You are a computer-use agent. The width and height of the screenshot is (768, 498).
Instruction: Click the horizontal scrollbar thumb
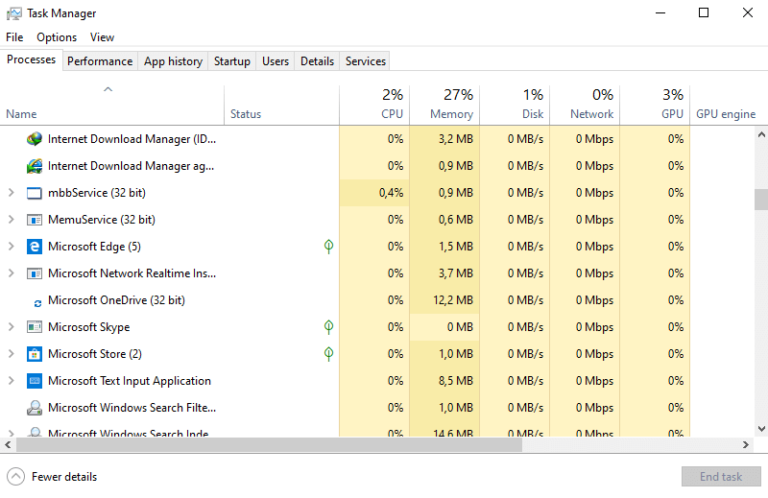[x=269, y=445]
